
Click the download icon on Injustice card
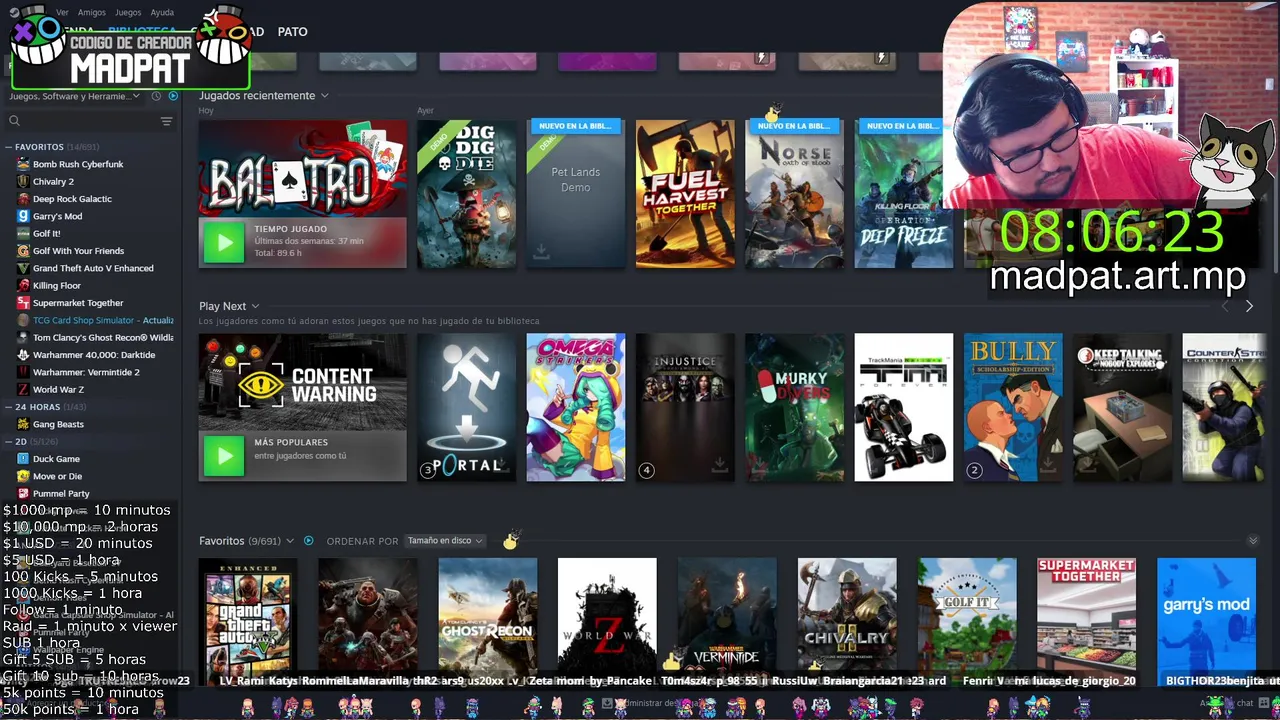(719, 465)
